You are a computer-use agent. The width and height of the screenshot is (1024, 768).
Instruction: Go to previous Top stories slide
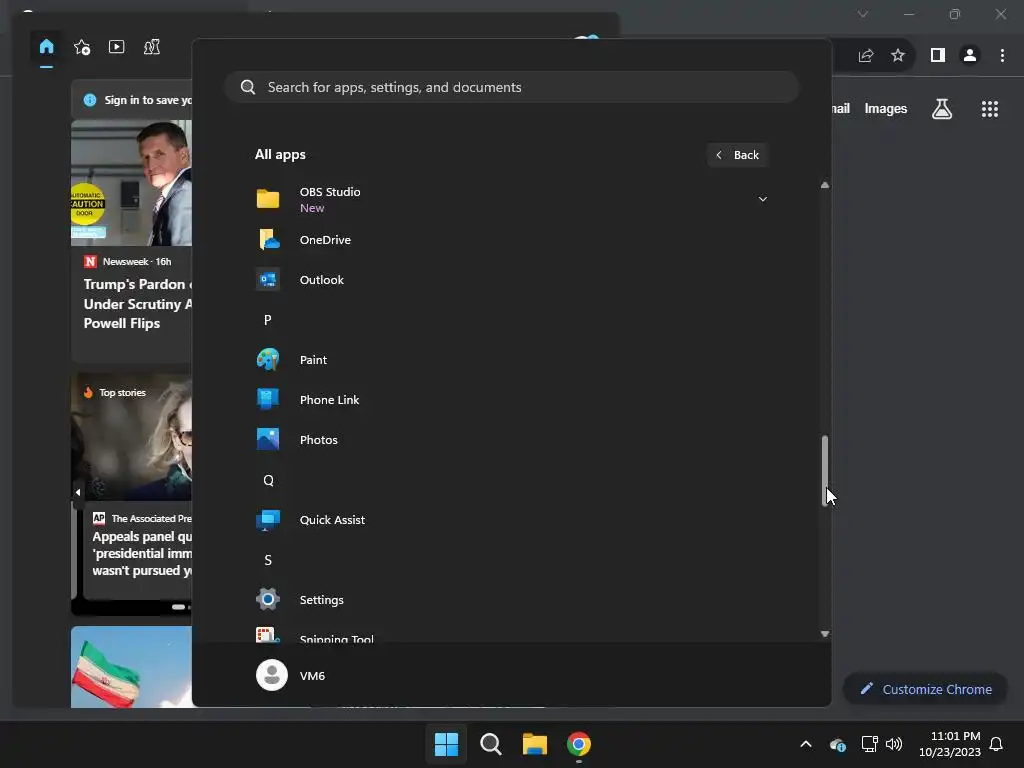[78, 492]
